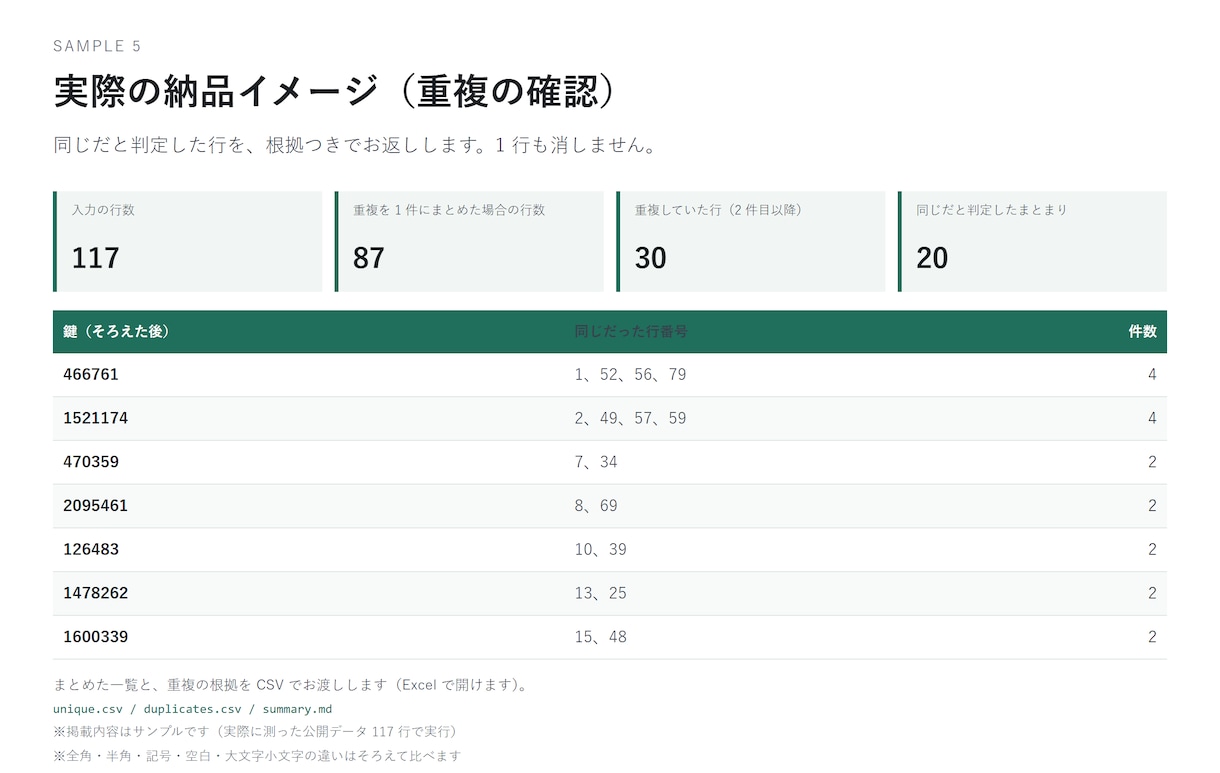Click the footnote ※掲載内容はサンプルです
1220x773 pixels.
pos(255,732)
